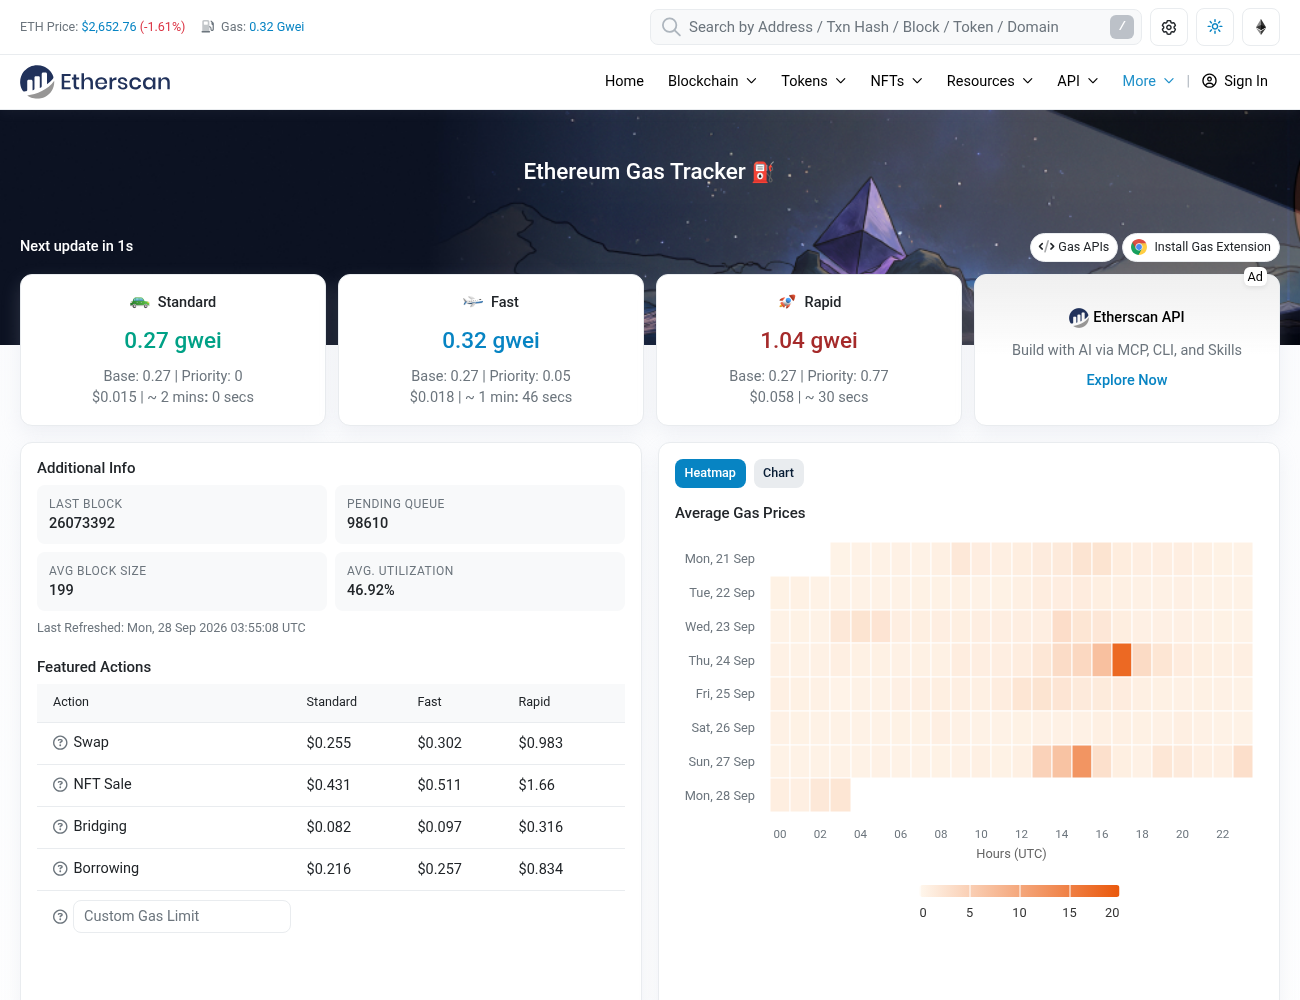
Task: Click the 0.32 Gwei gas link
Action: coord(276,27)
